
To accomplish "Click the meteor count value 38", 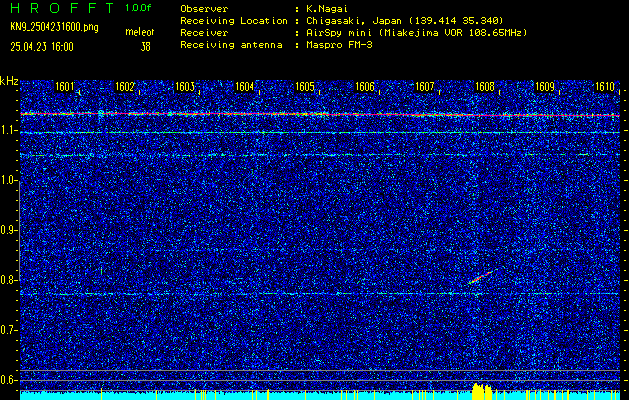I will (145, 47).
